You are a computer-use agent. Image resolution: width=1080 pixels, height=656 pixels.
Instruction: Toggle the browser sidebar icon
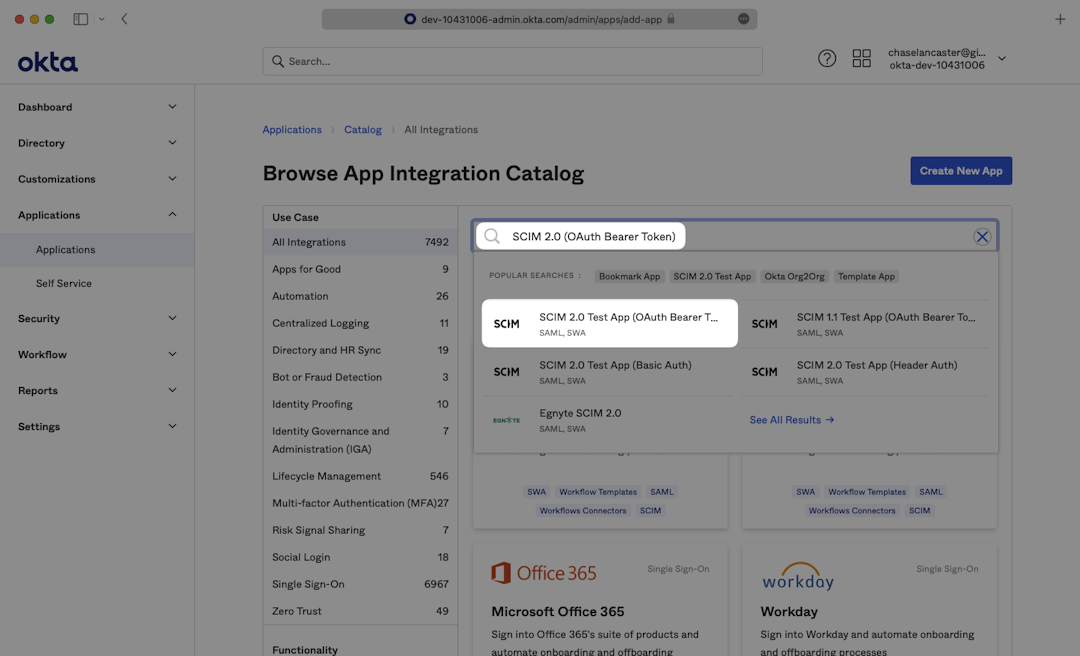[80, 18]
